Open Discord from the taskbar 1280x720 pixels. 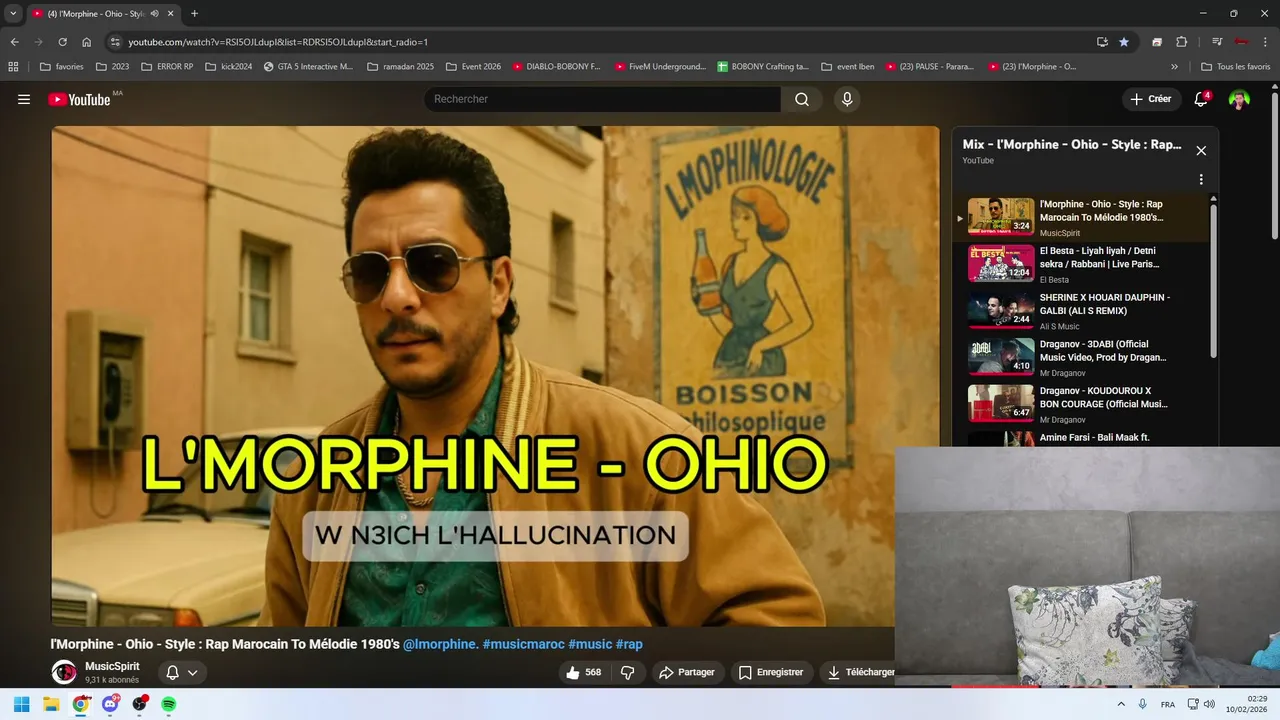point(110,704)
